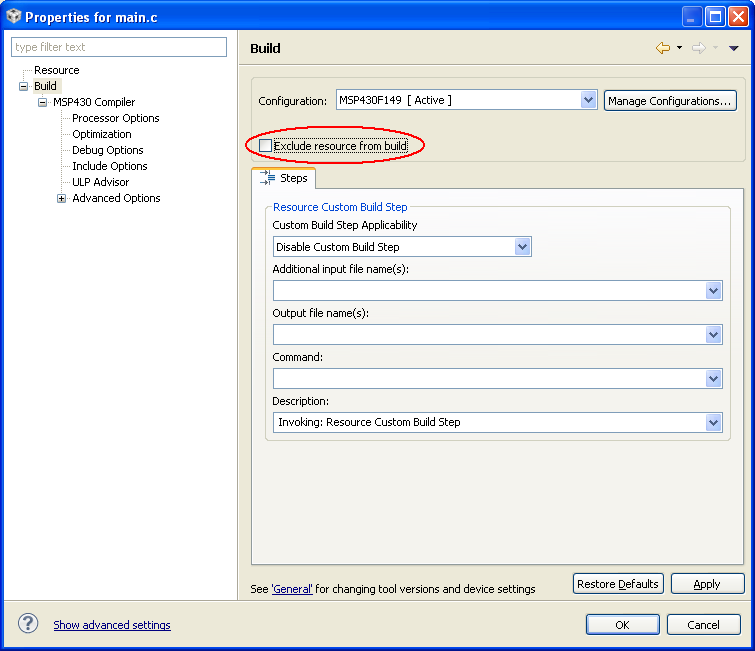Open the view menu triangle icon
This screenshot has height=651, width=755.
(733, 48)
